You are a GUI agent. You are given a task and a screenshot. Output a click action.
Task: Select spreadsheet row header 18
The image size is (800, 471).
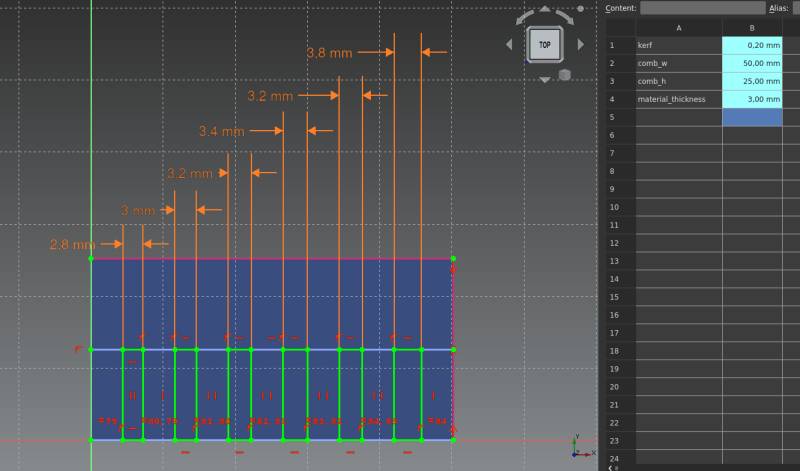tap(620, 351)
